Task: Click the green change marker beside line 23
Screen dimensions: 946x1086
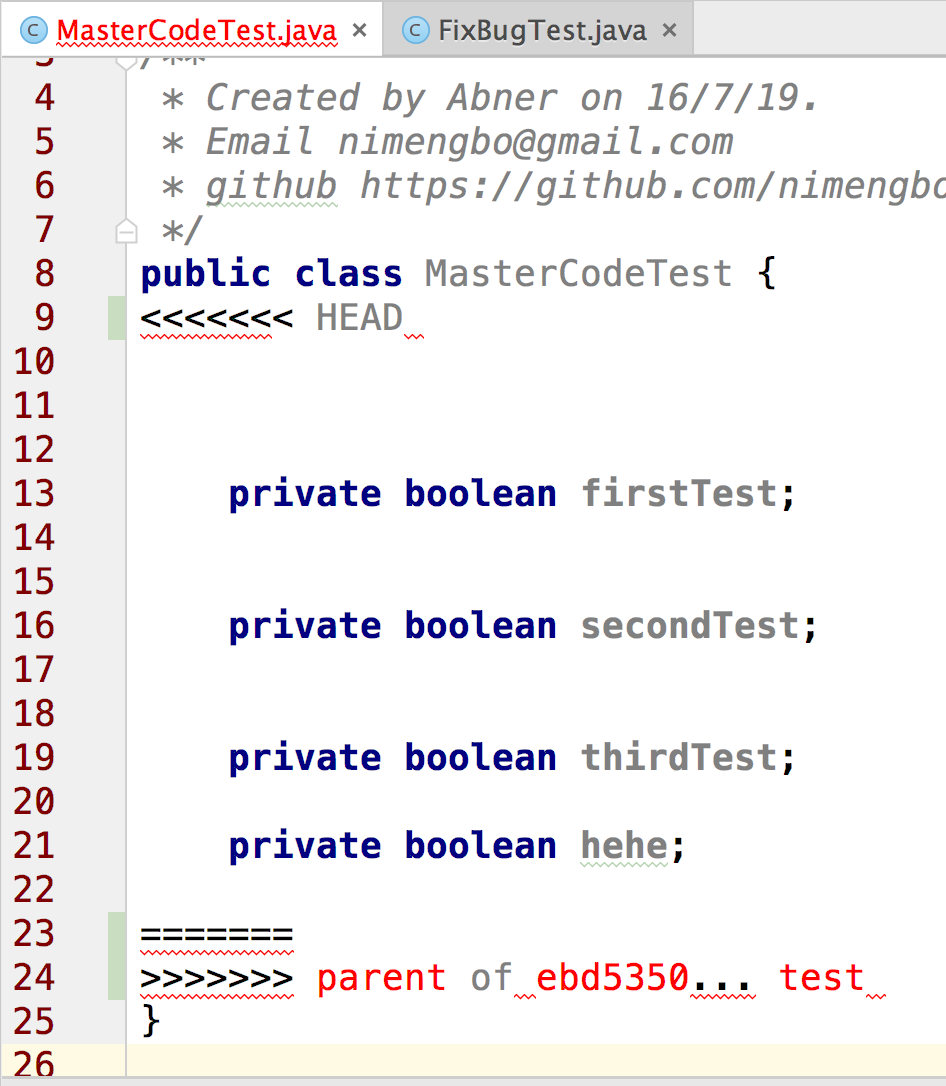Action: [117, 934]
